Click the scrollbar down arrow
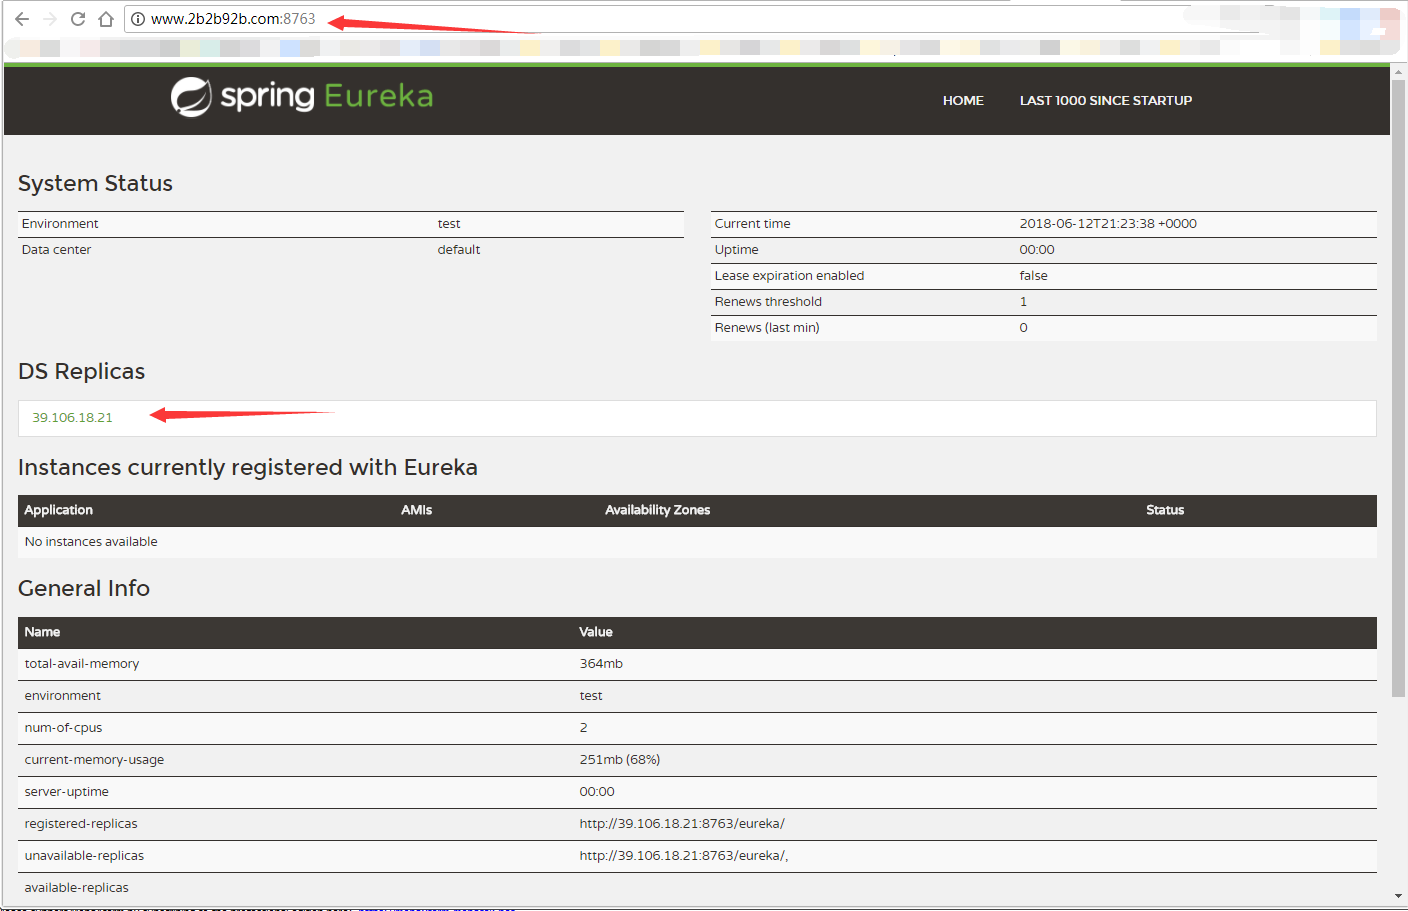 [x=1398, y=896]
